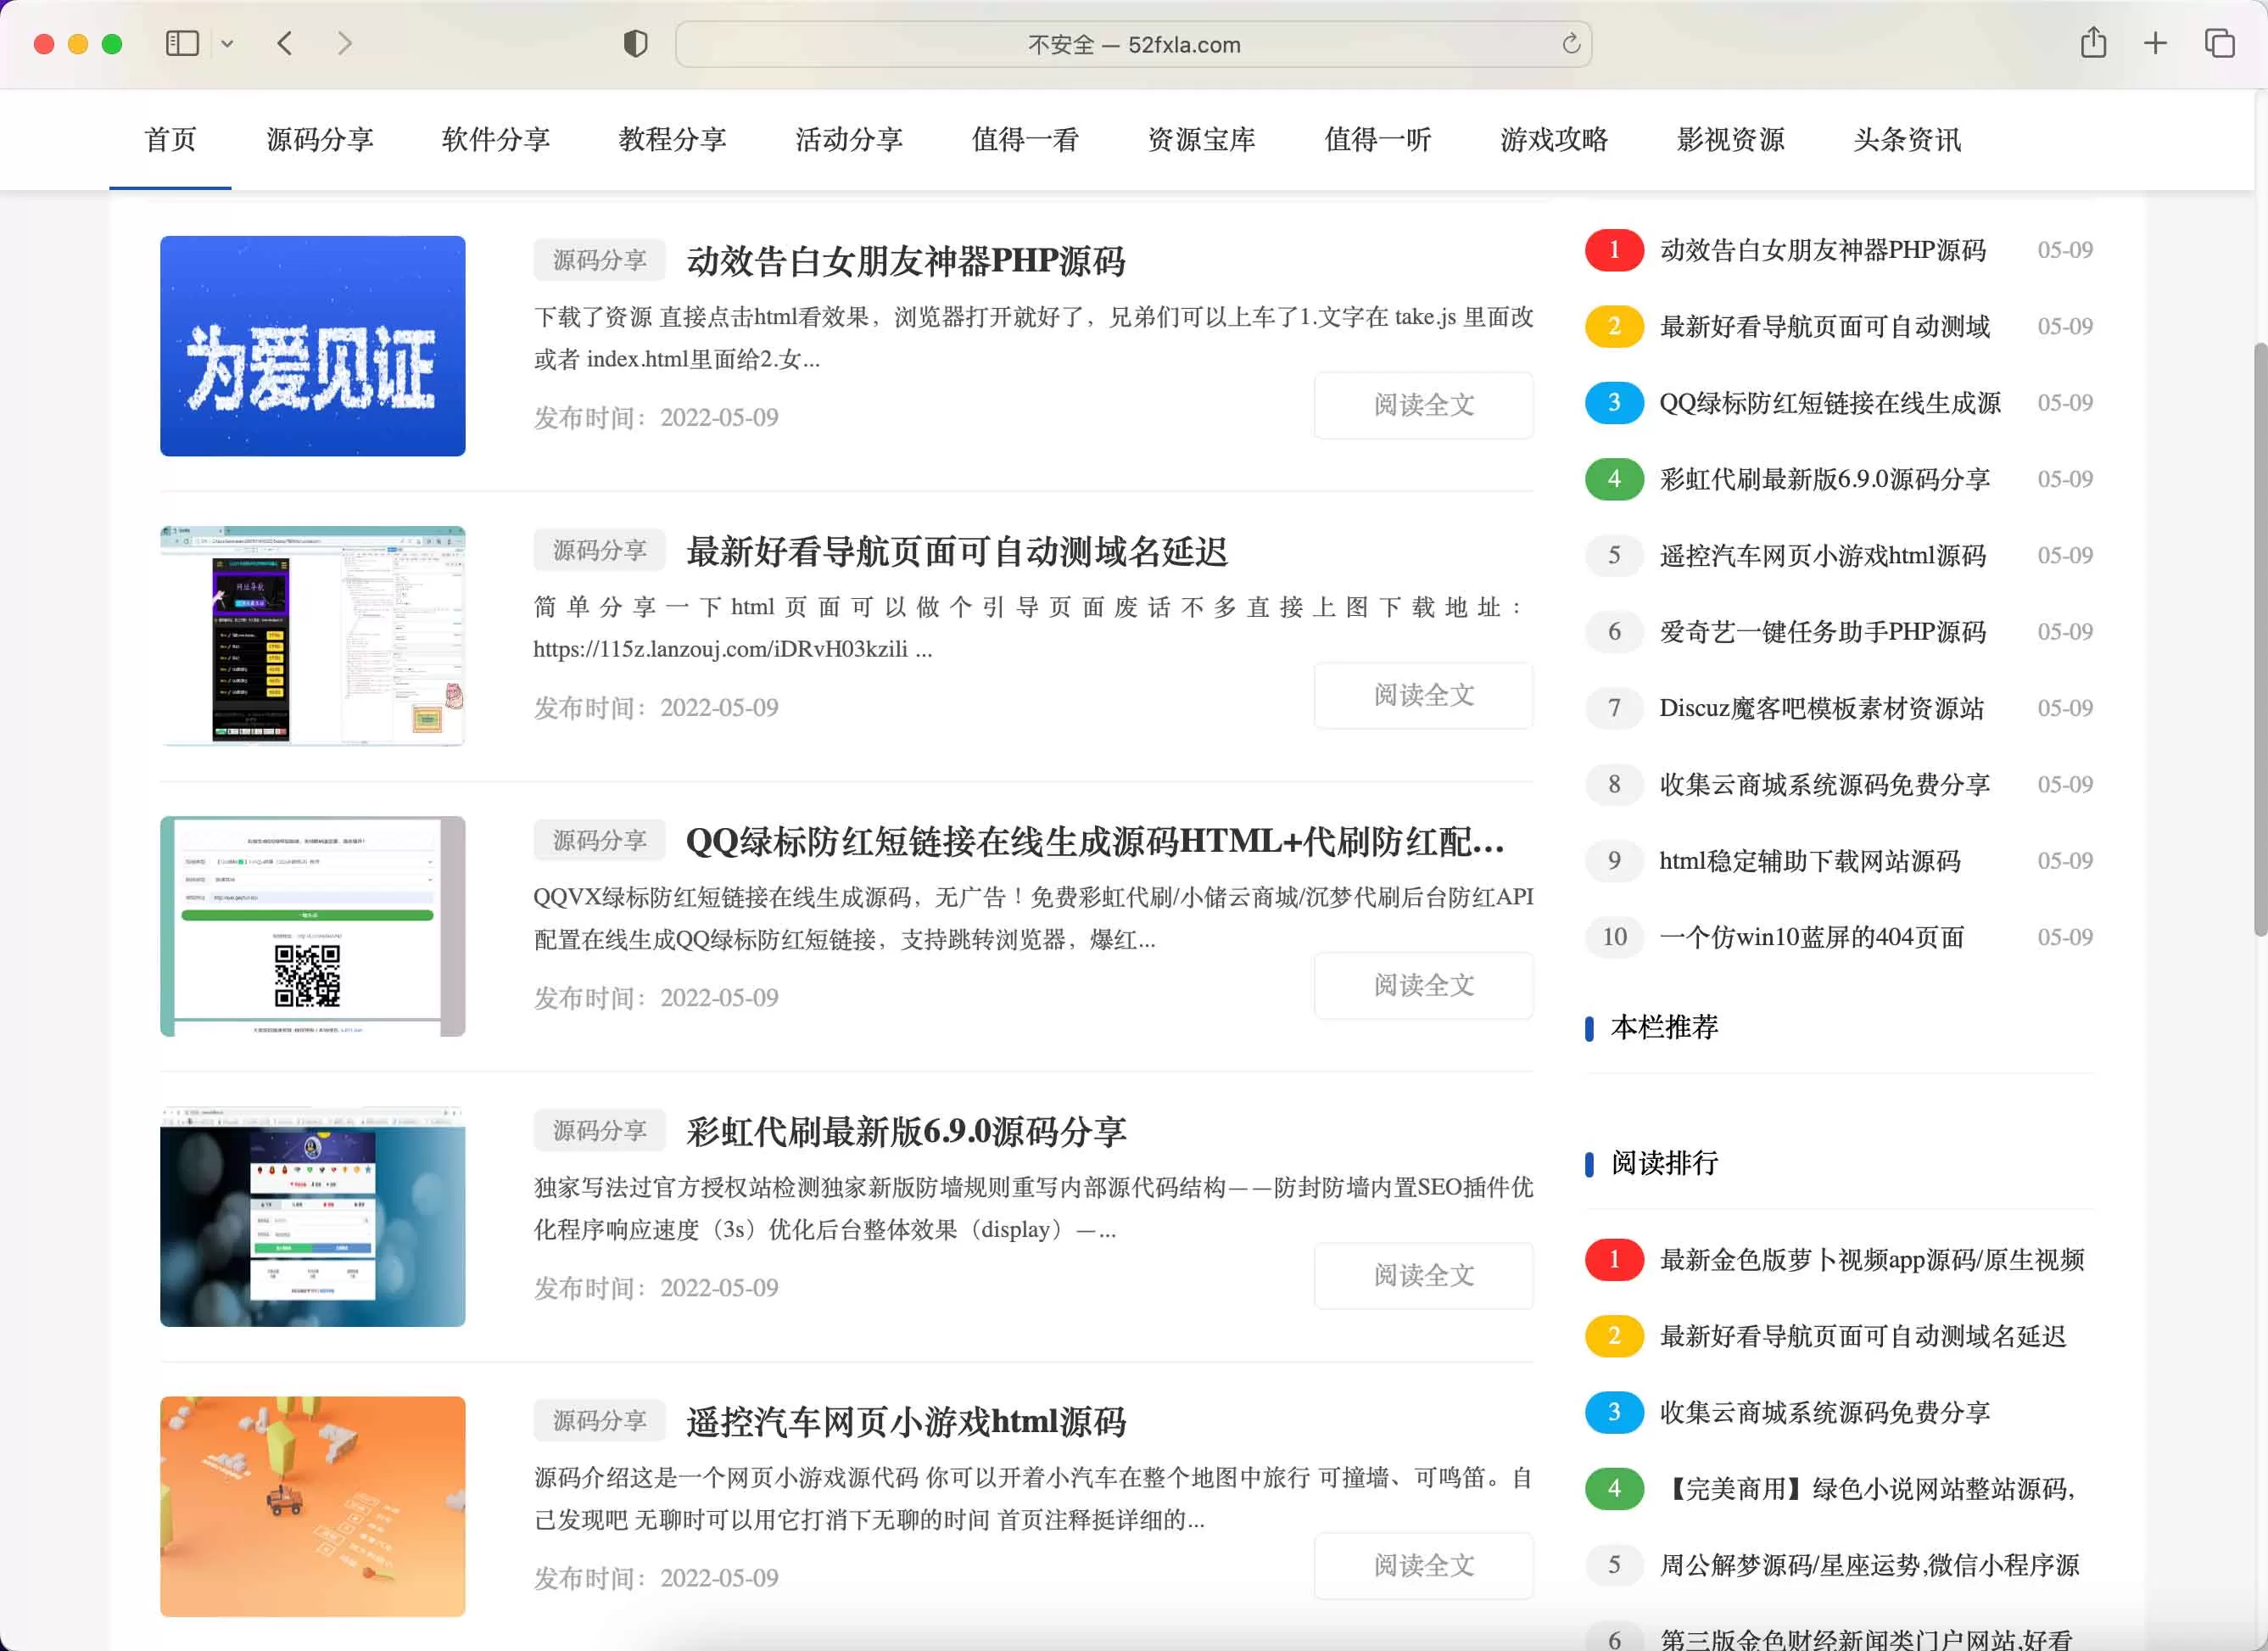Click 源码分享 tag beside 彩虹代刷 title
This screenshot has width=2268, height=1651.
tap(599, 1130)
